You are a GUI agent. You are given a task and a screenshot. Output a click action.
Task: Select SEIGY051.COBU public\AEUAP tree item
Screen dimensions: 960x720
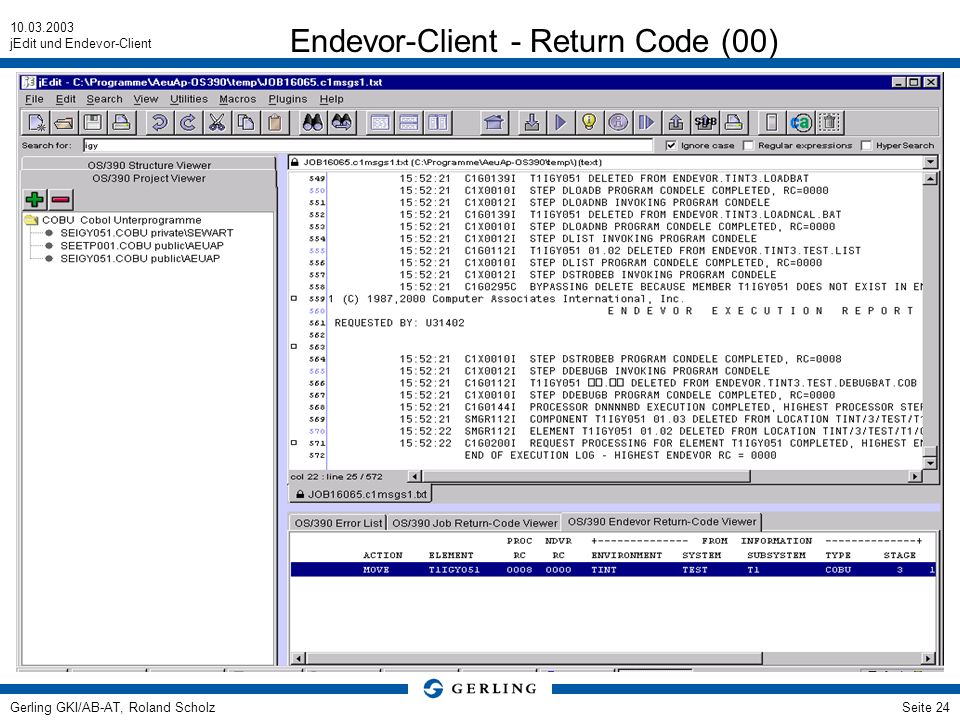coord(140,258)
